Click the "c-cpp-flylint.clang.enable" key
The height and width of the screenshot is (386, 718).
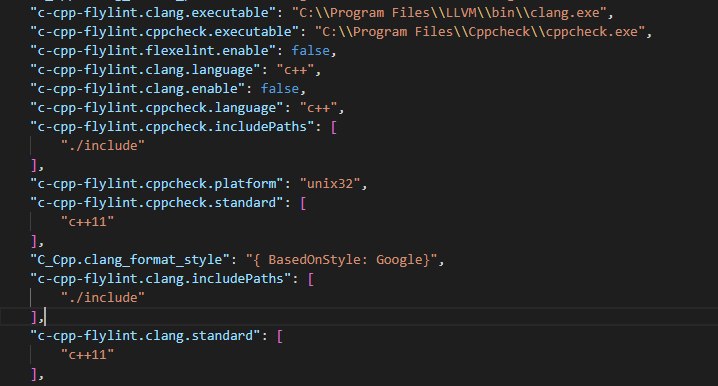138,89
